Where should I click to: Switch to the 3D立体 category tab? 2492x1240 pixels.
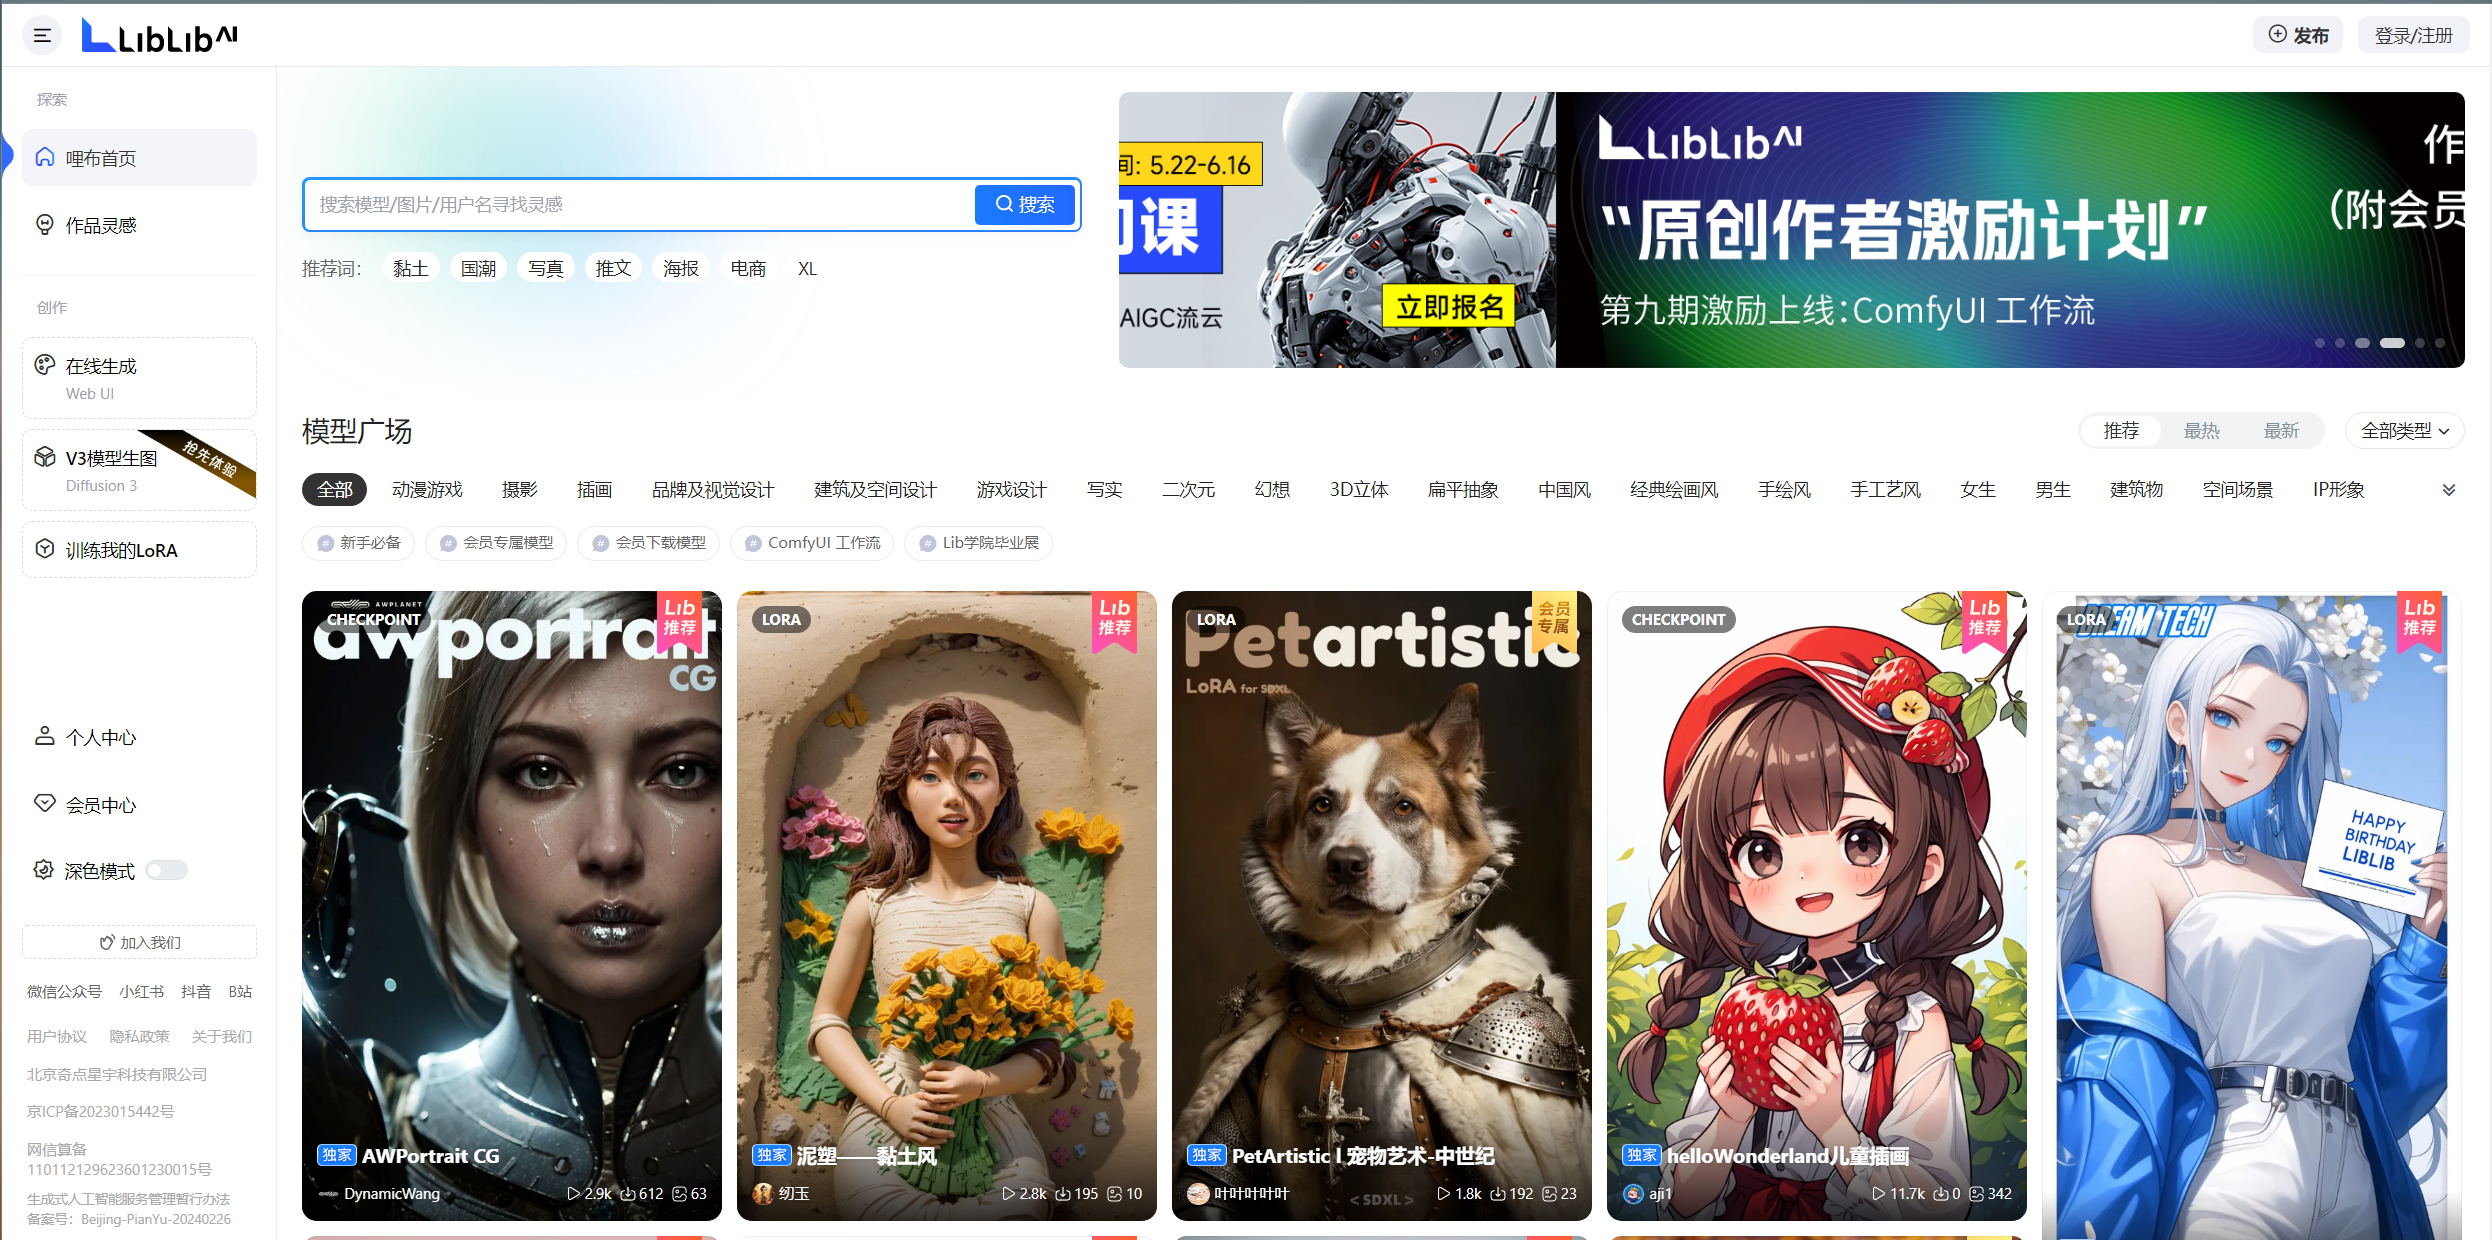coord(1358,490)
